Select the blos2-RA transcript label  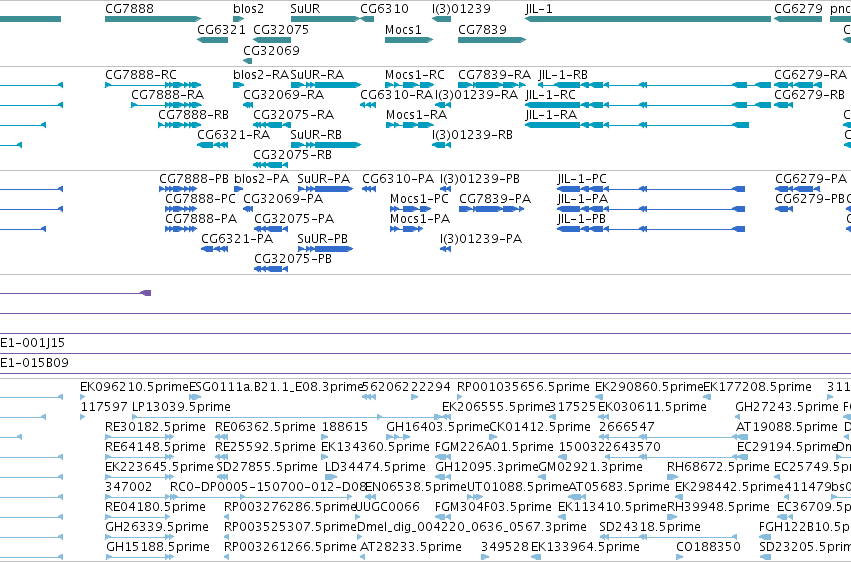coord(261,74)
